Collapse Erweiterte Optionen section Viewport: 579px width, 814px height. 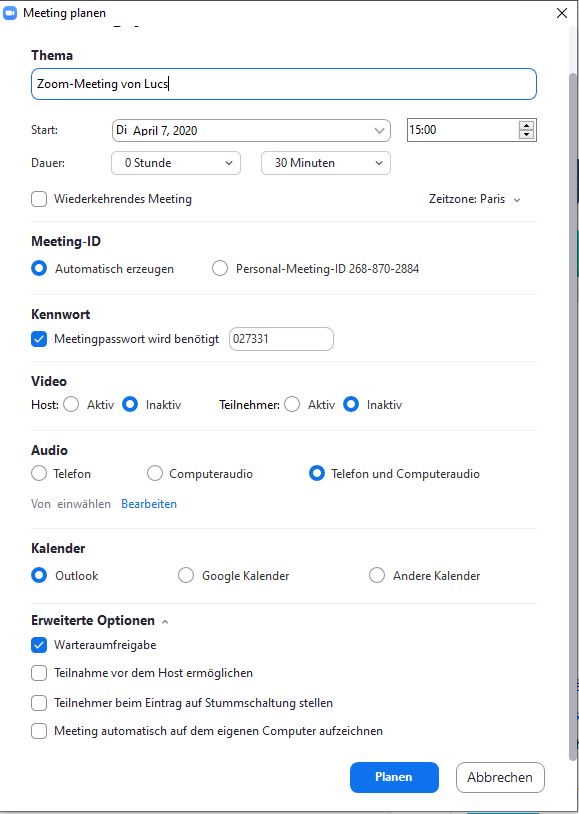pos(165,621)
